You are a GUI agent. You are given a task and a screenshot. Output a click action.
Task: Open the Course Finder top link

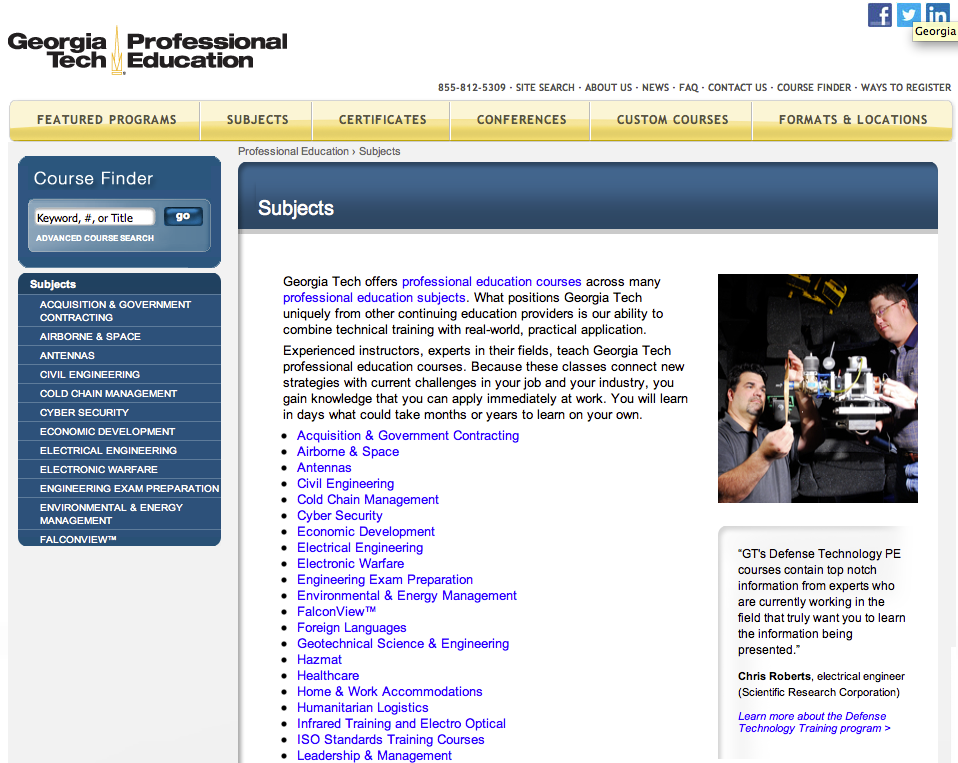coord(814,87)
